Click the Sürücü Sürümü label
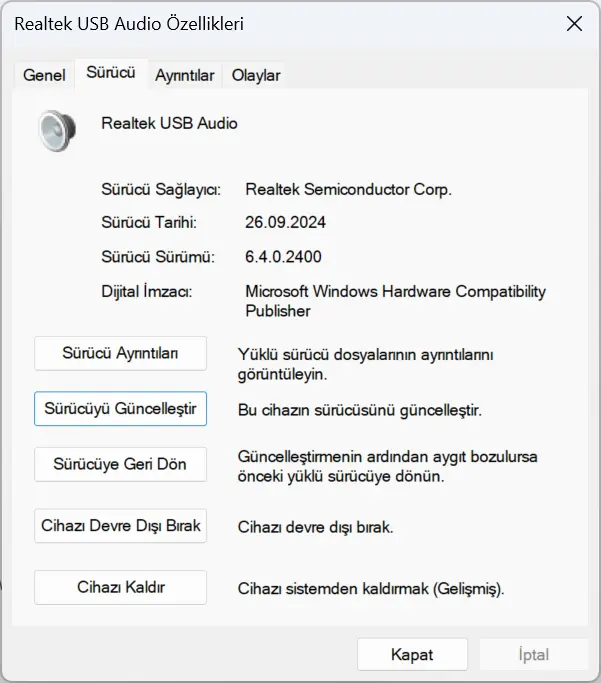 (158, 257)
